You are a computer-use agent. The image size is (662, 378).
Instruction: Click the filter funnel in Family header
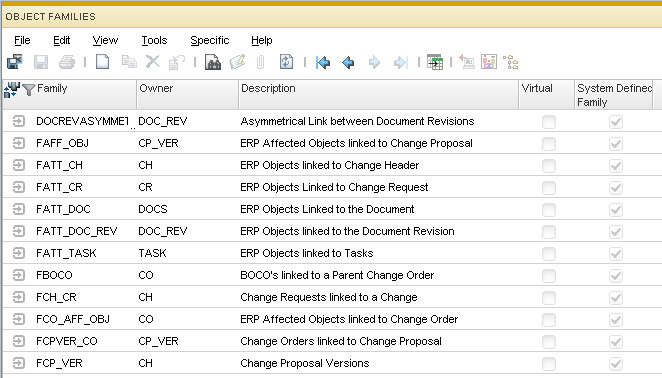pyautogui.click(x=28, y=90)
